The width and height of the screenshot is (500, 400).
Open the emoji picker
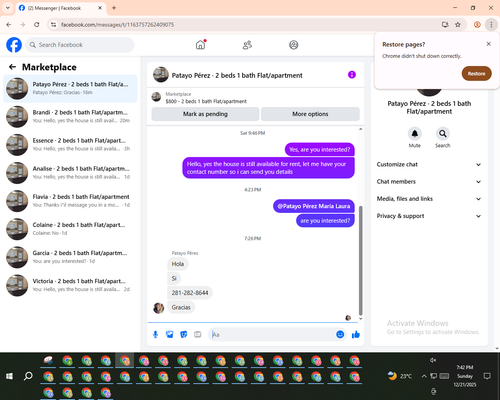[340, 334]
